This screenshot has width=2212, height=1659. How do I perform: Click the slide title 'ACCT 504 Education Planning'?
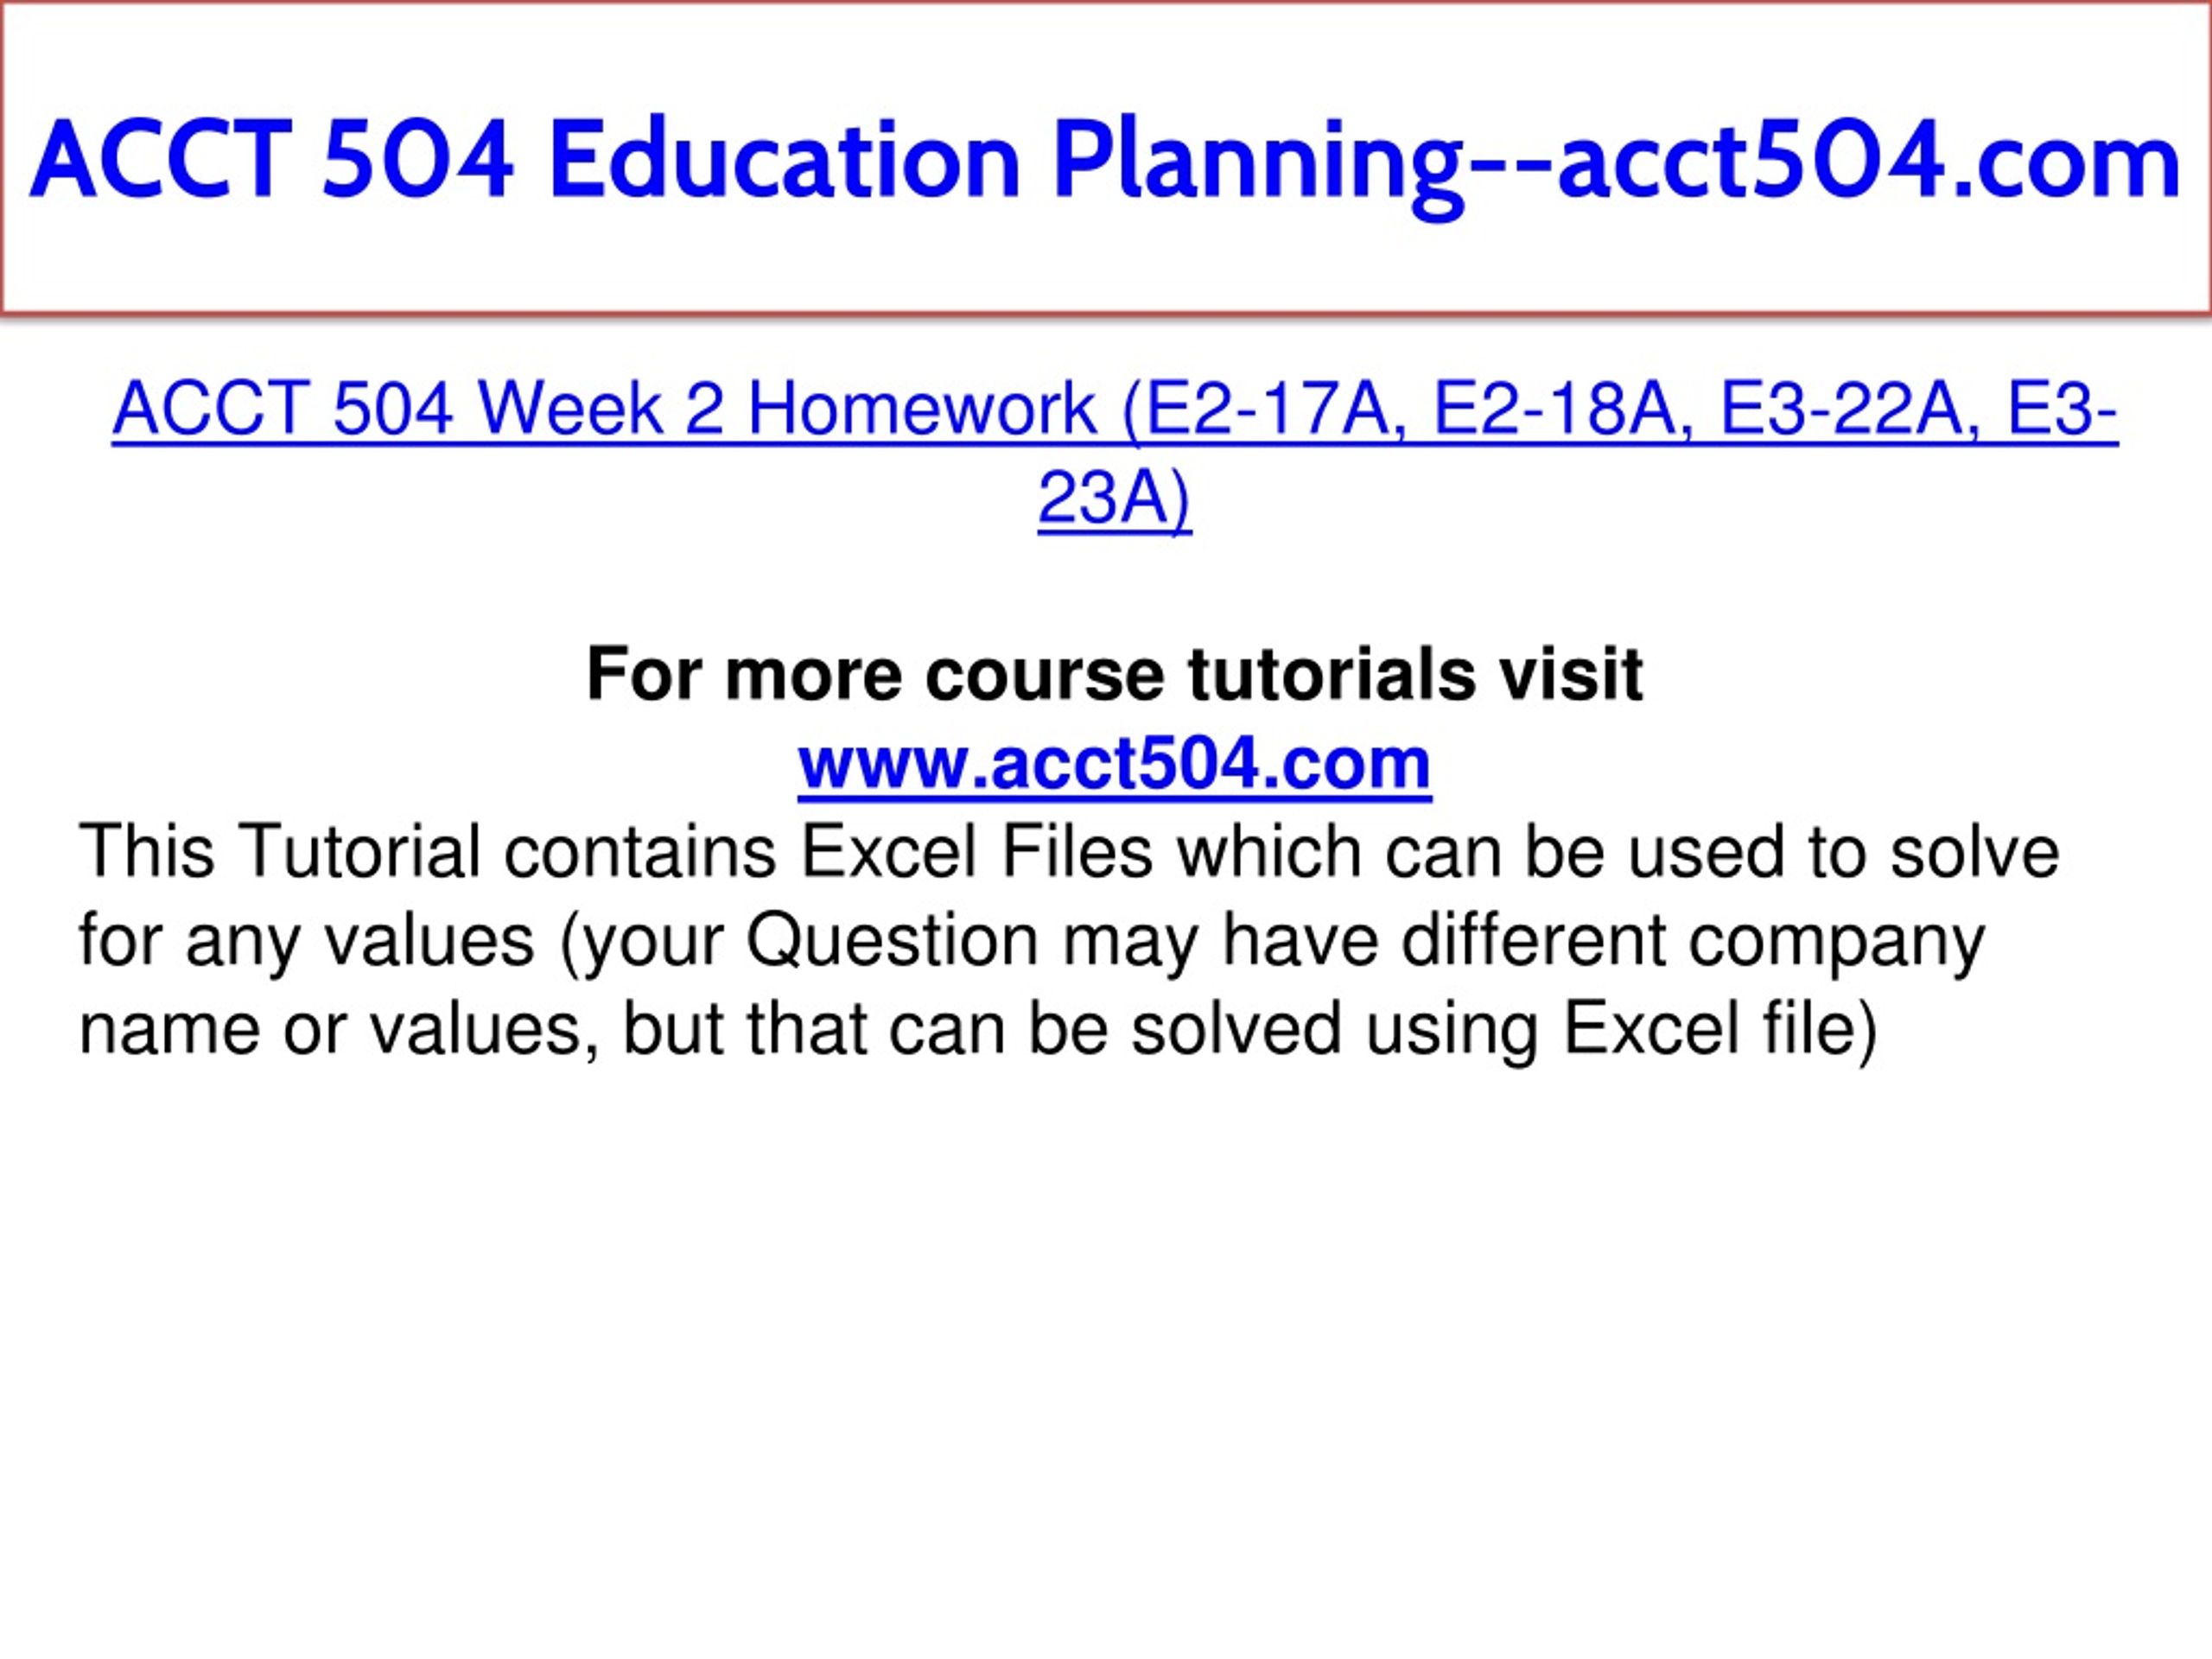coord(747,161)
